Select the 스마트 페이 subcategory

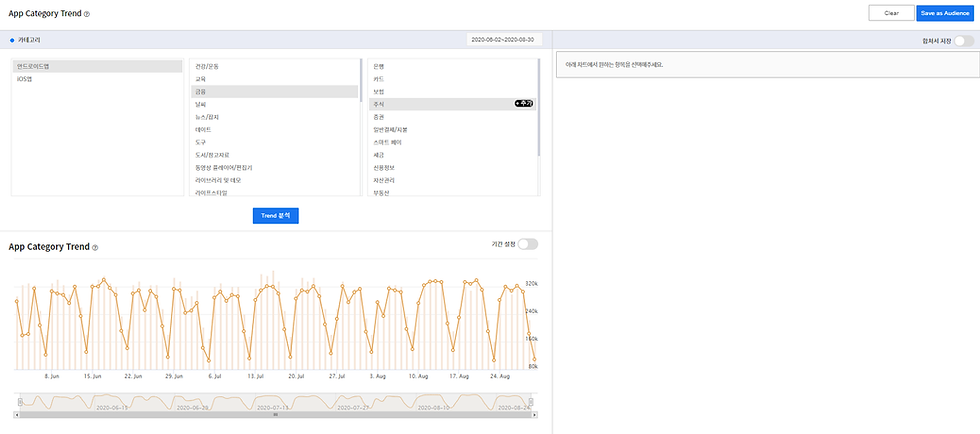click(452, 142)
